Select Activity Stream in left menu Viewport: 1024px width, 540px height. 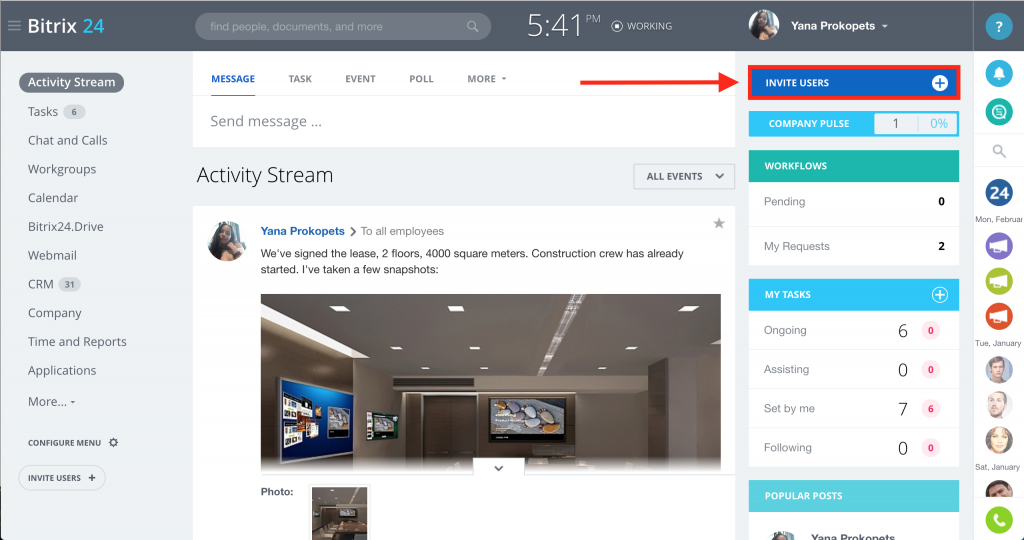point(71,82)
